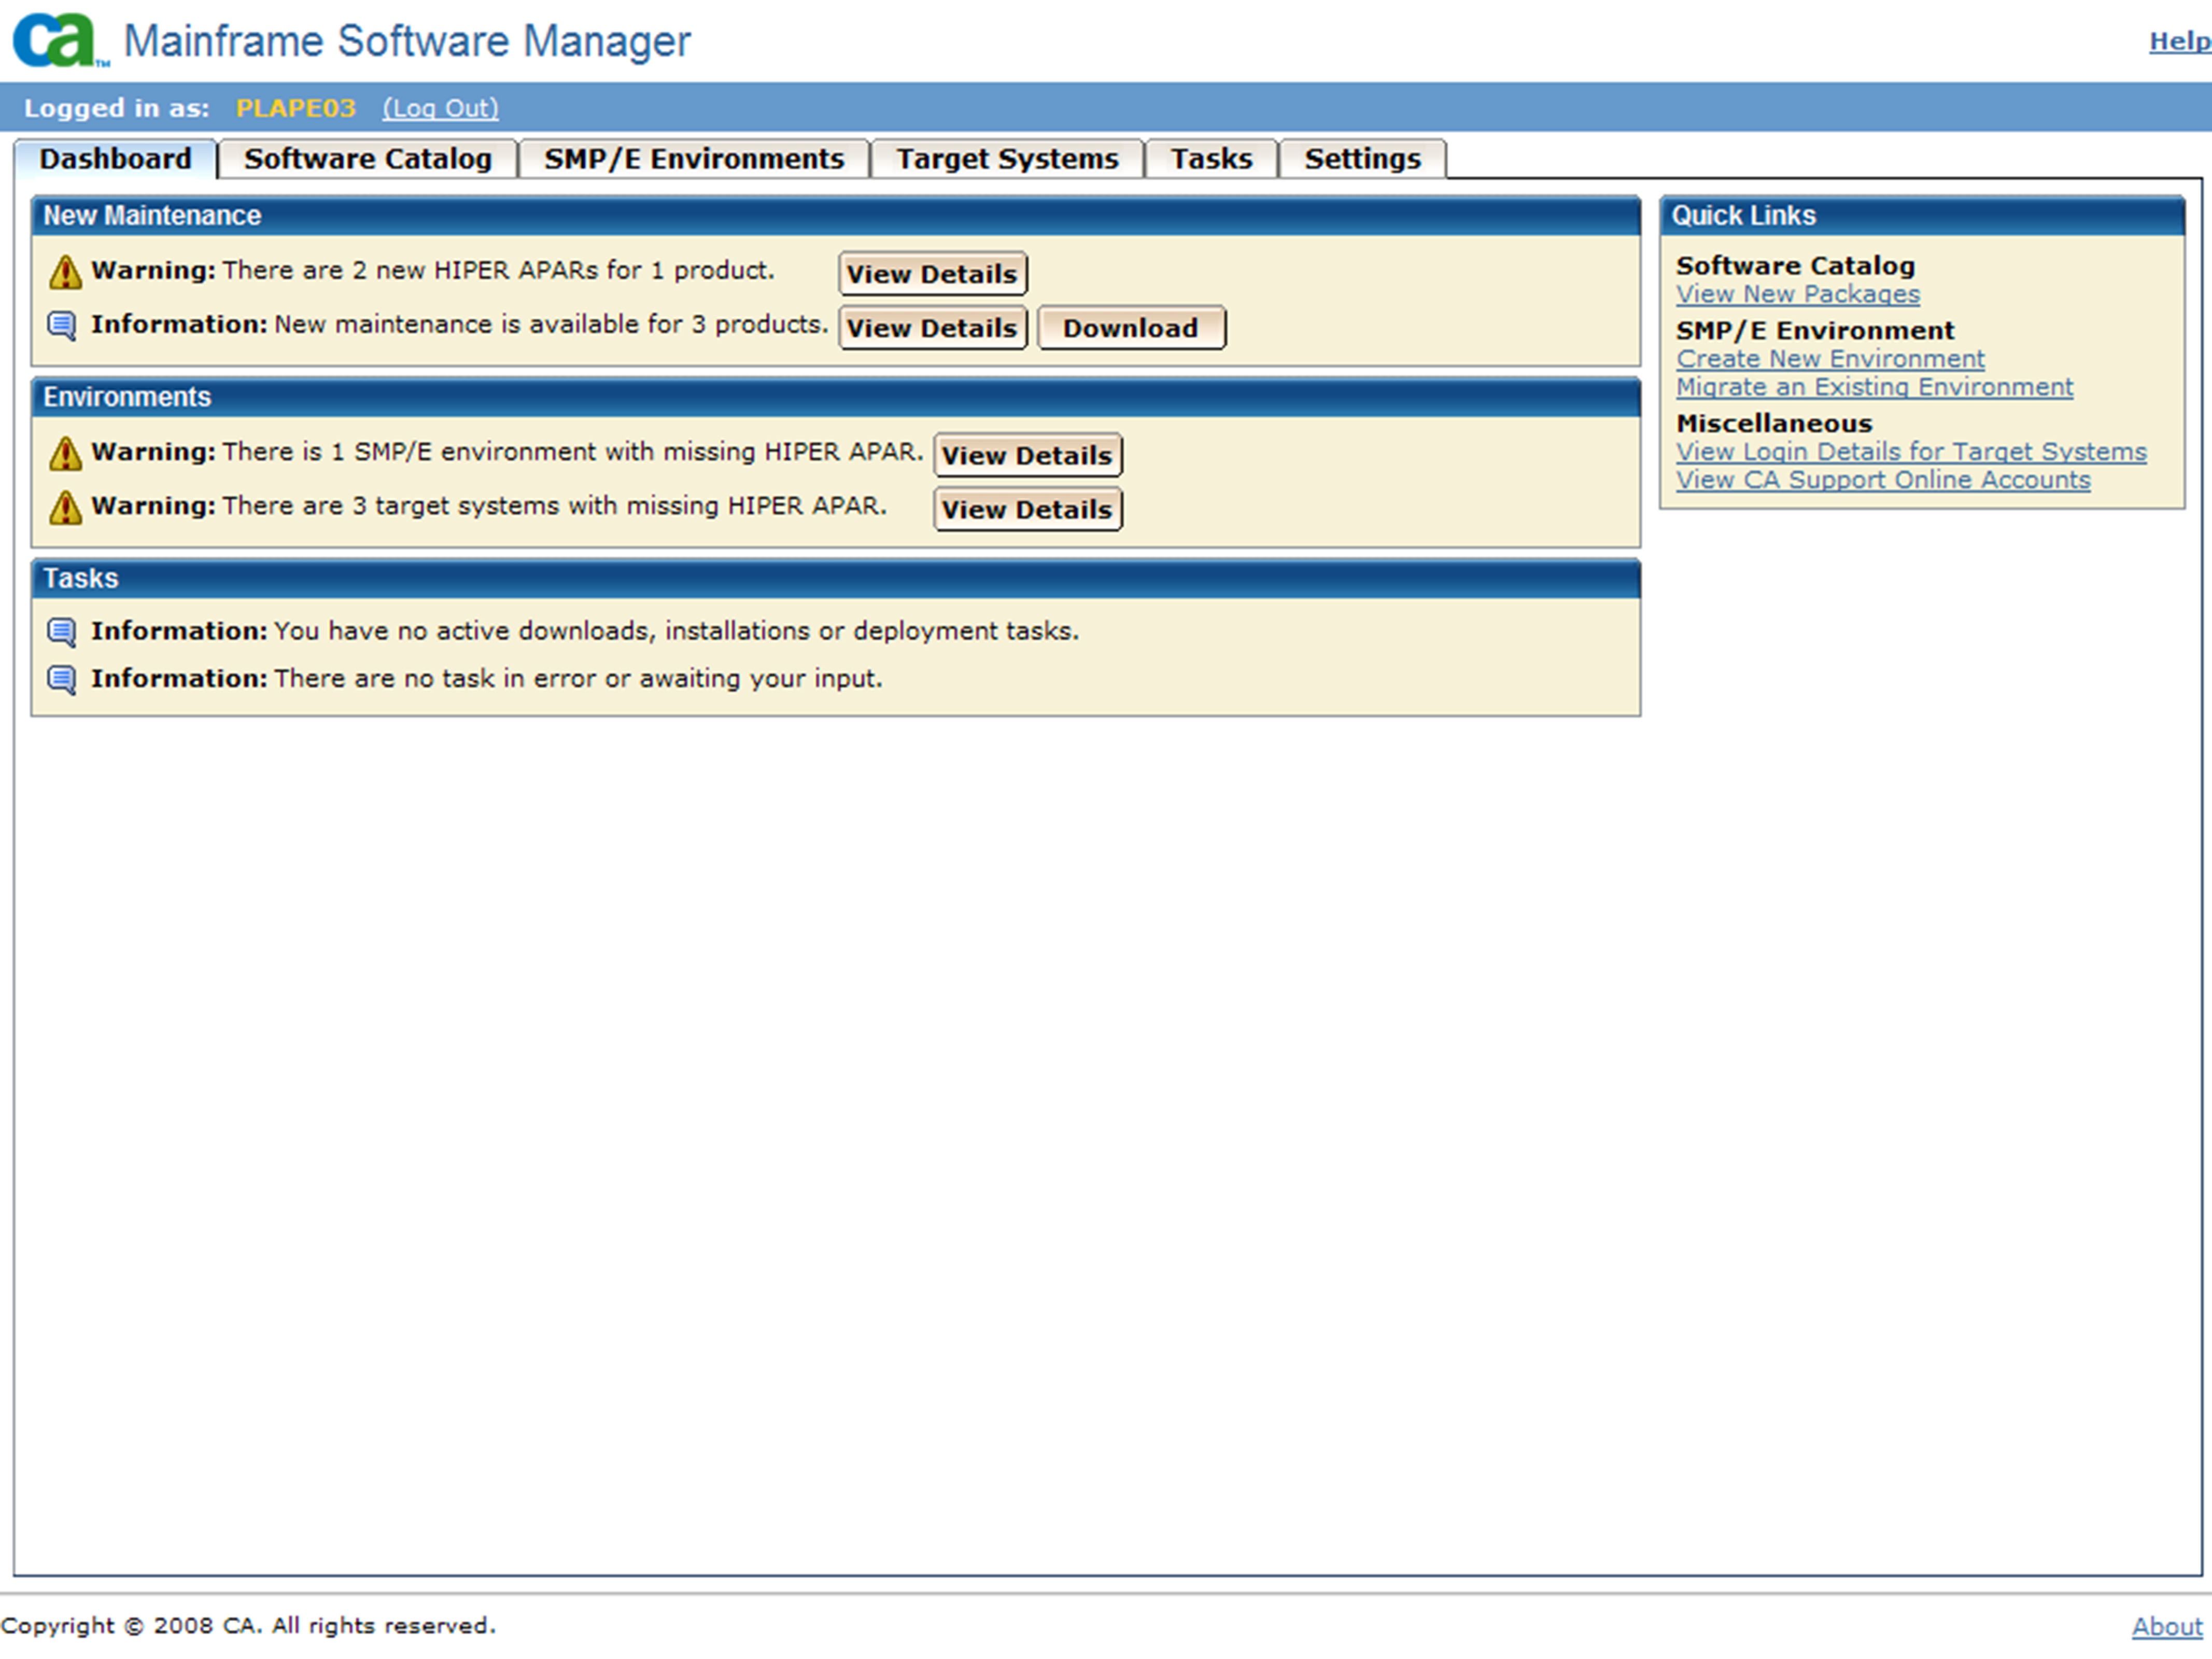Open the Settings tab
The height and width of the screenshot is (1659, 2212).
pos(1361,159)
